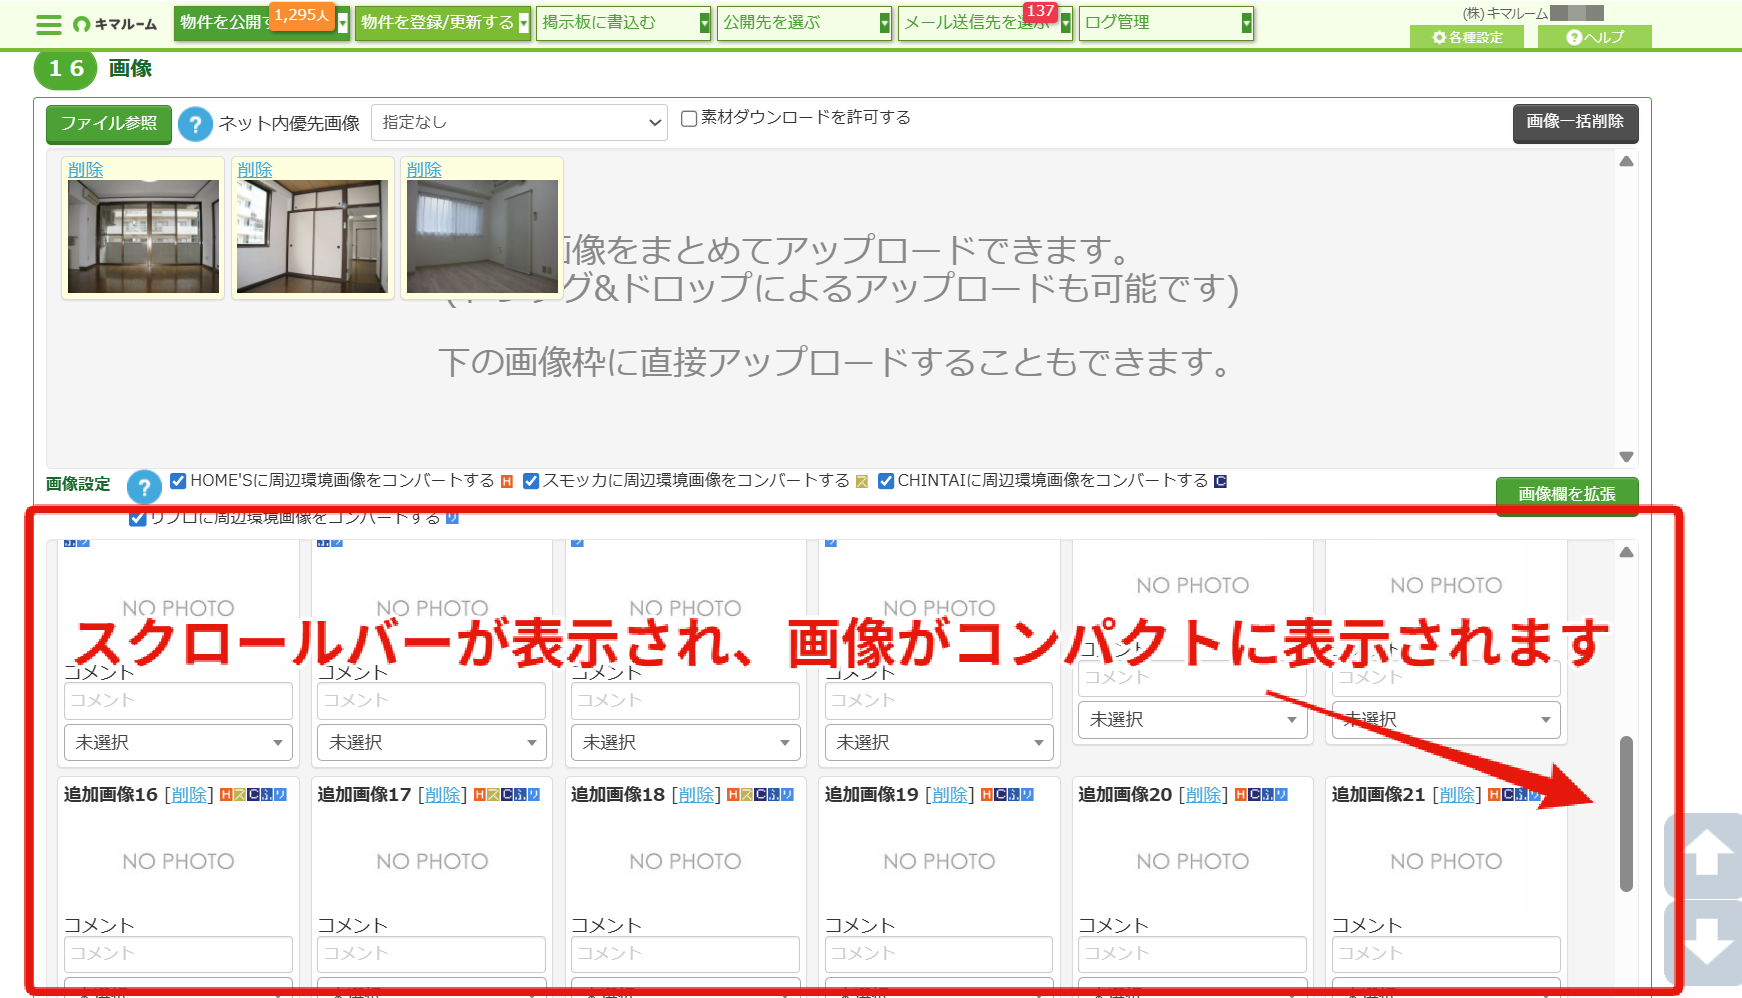
Task: Toggle CHINTAIに周辺環境画像をコンバートする checkbox
Action: [x=886, y=481]
